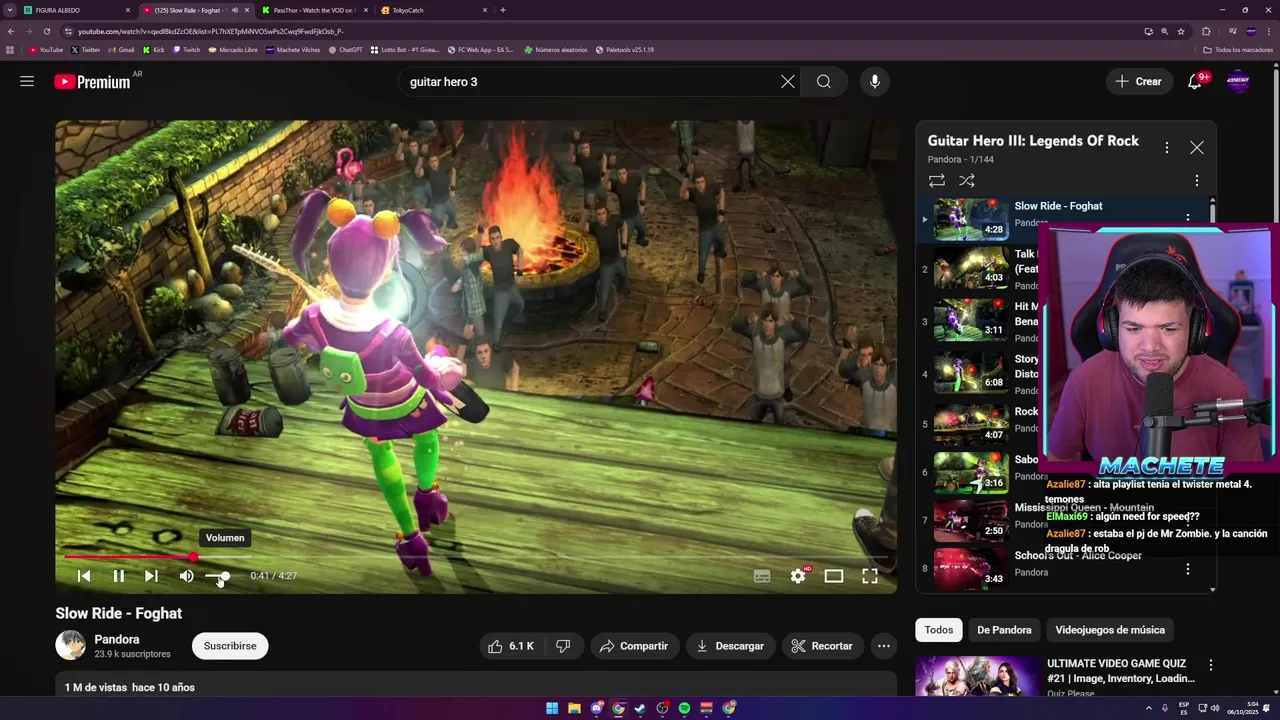The height and width of the screenshot is (720, 1280).
Task: Toggle subtitles on the player
Action: coord(762,576)
